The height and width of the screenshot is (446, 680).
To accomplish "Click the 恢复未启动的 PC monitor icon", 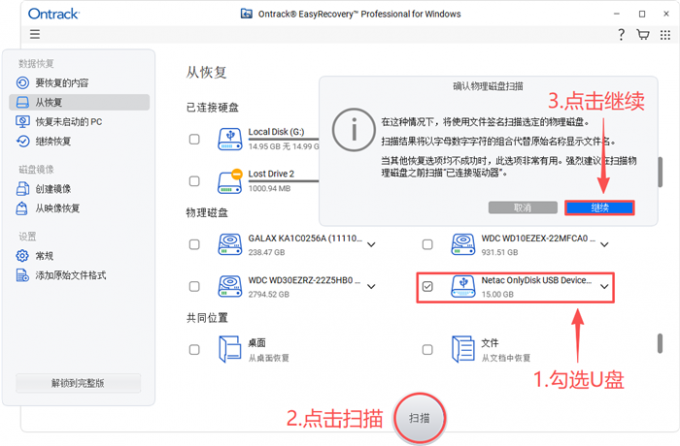I will tap(23, 121).
